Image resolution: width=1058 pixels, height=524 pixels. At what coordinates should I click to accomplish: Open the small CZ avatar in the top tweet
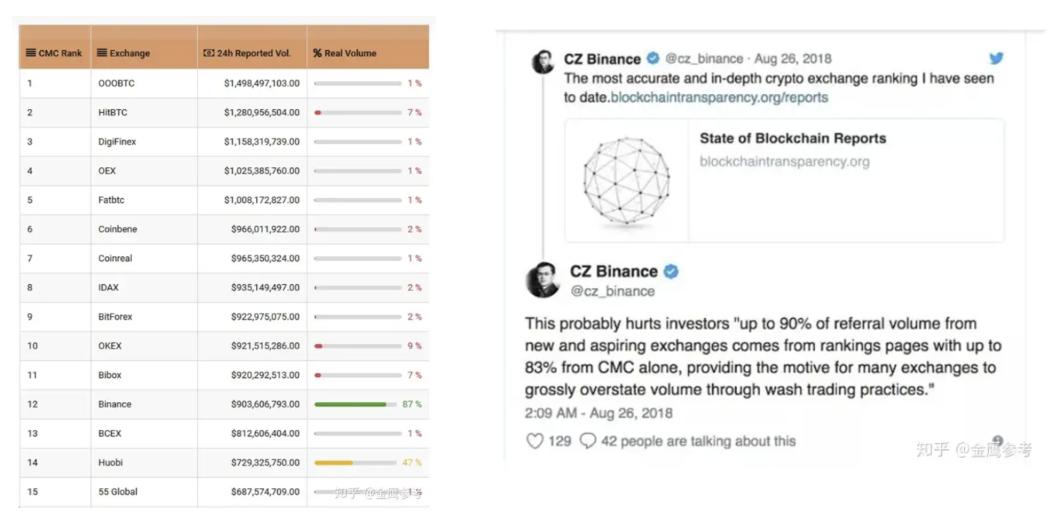(543, 62)
